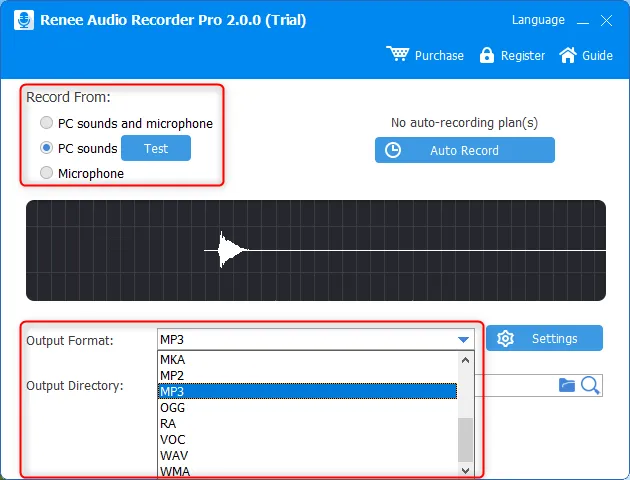Screen dimensions: 630x480
Task: Minimize the Renee Audio Recorder window
Action: pyautogui.click(x=583, y=21)
